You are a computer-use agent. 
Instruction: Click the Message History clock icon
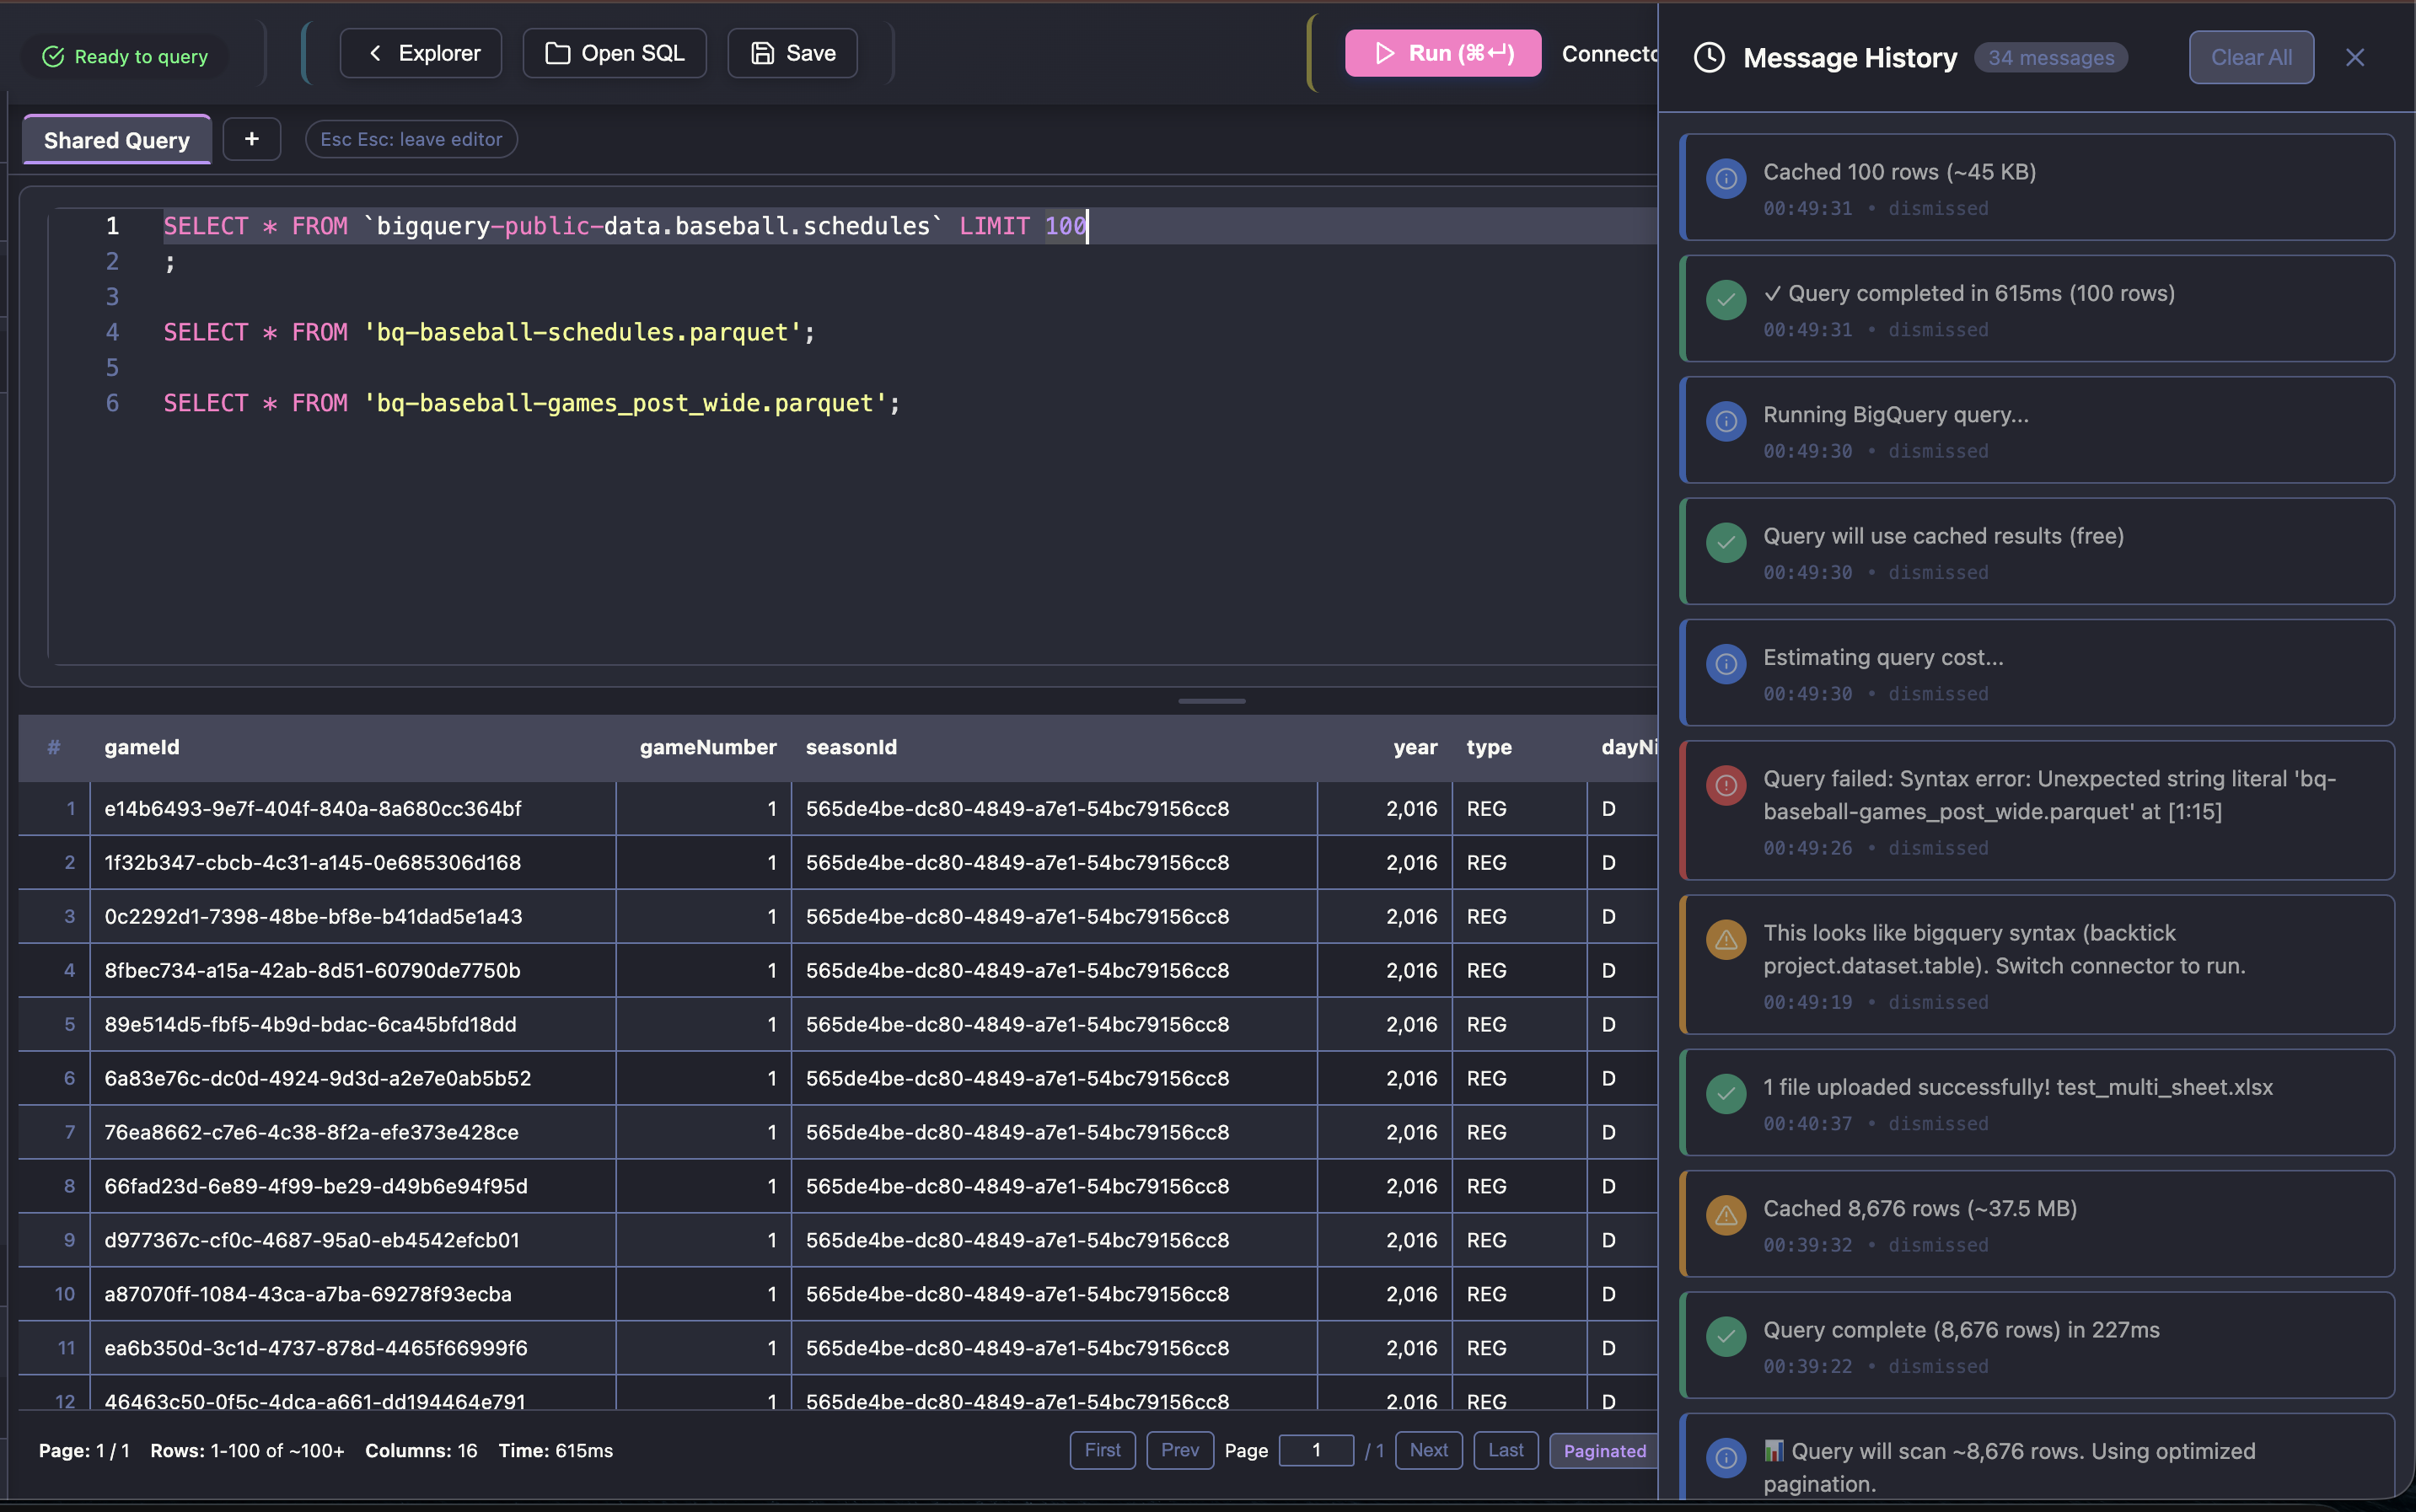pos(1709,58)
